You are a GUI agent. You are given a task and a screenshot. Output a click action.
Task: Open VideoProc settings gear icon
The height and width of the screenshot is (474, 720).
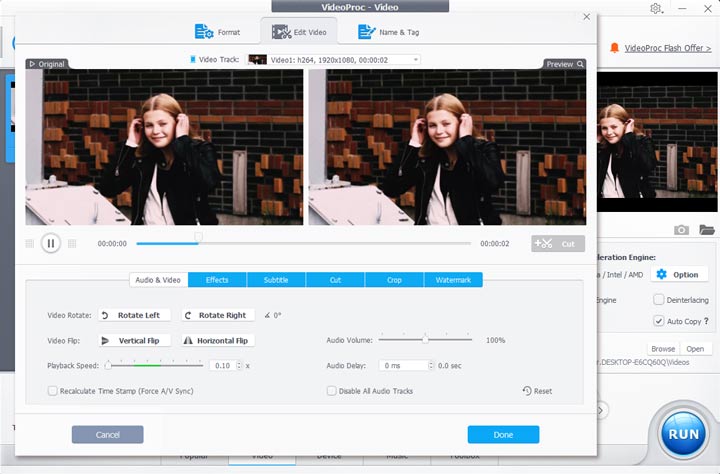click(x=656, y=8)
